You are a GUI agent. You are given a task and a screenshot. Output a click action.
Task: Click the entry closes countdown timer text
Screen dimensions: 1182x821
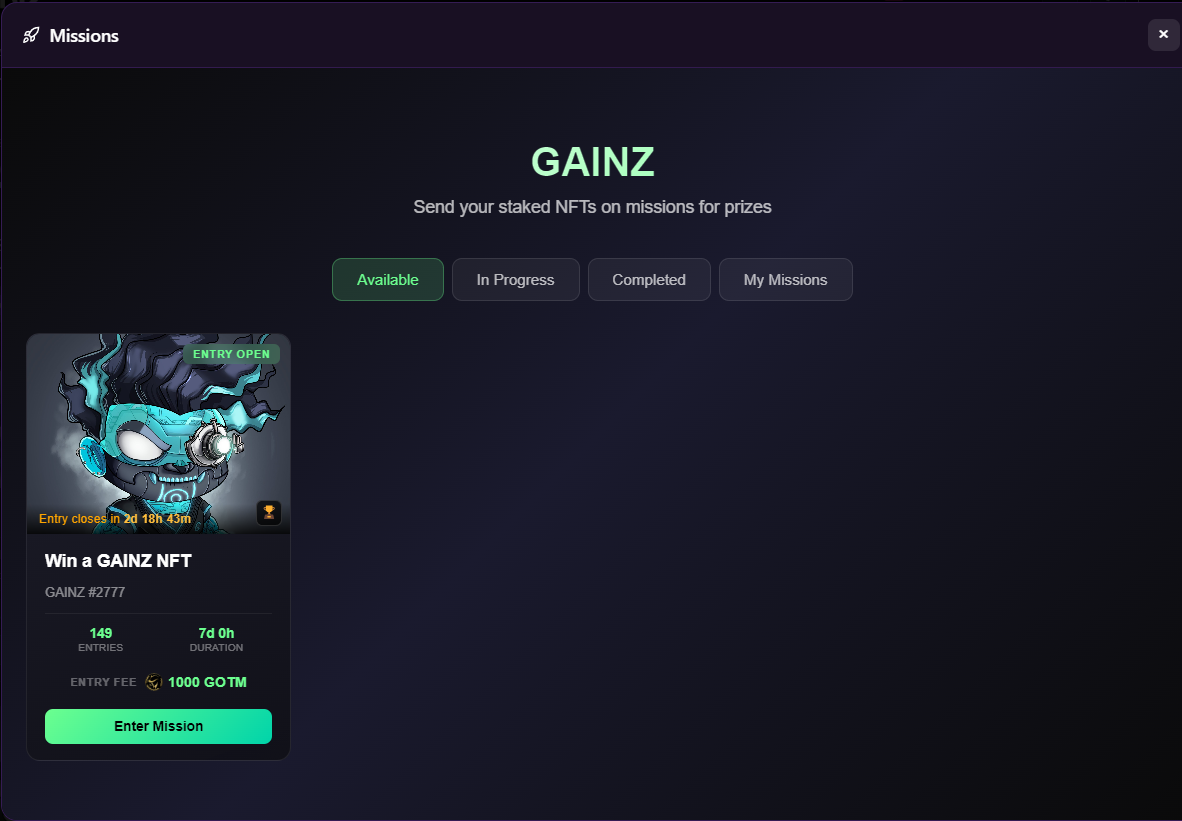115,519
